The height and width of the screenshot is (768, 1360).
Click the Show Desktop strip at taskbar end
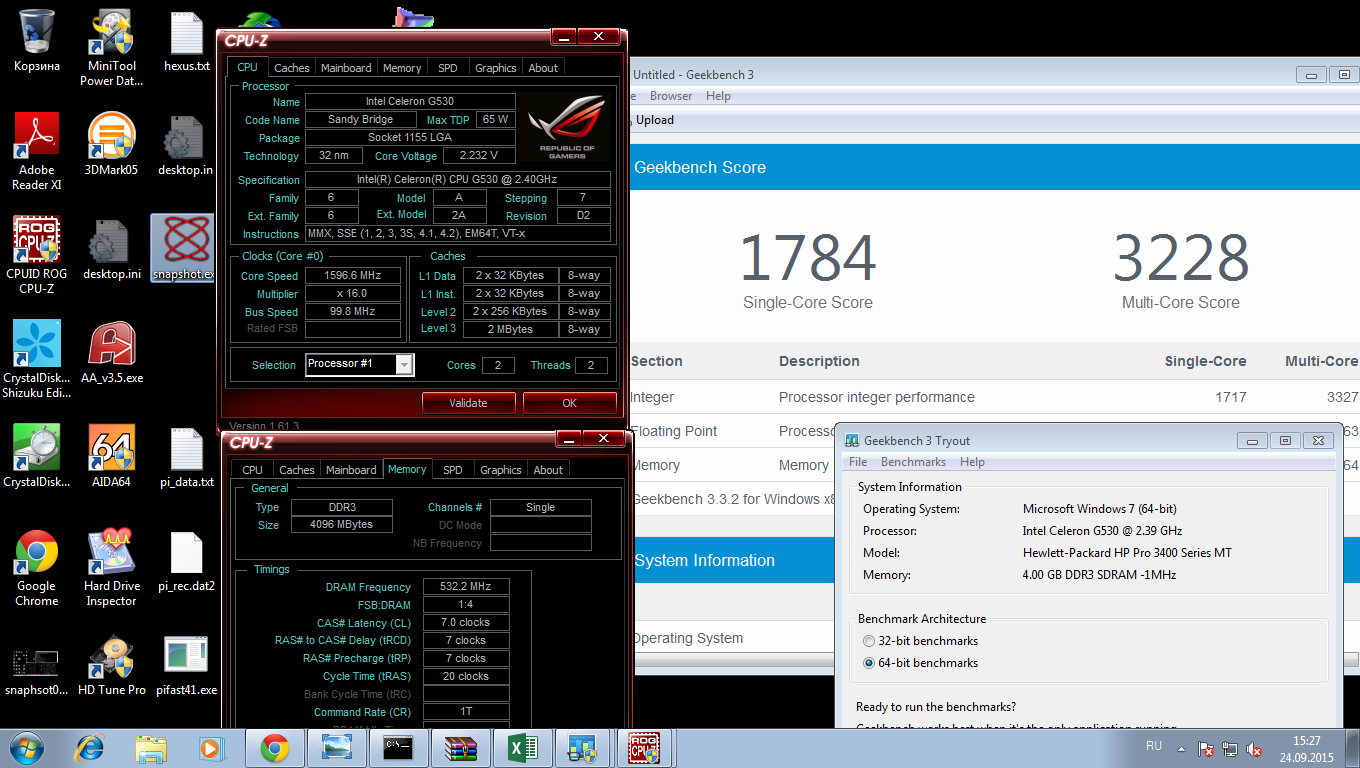coord(1353,748)
